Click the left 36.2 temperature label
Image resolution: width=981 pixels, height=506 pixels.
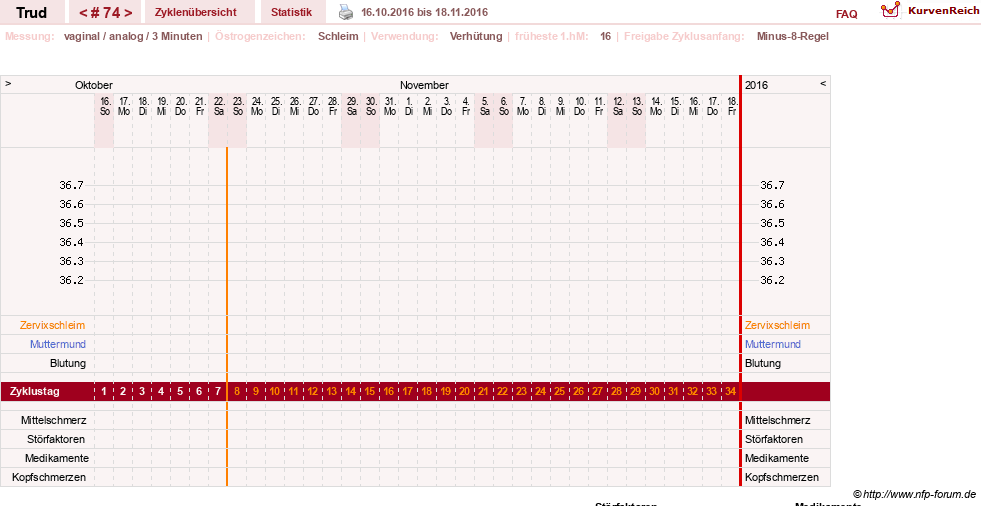[x=71, y=280]
